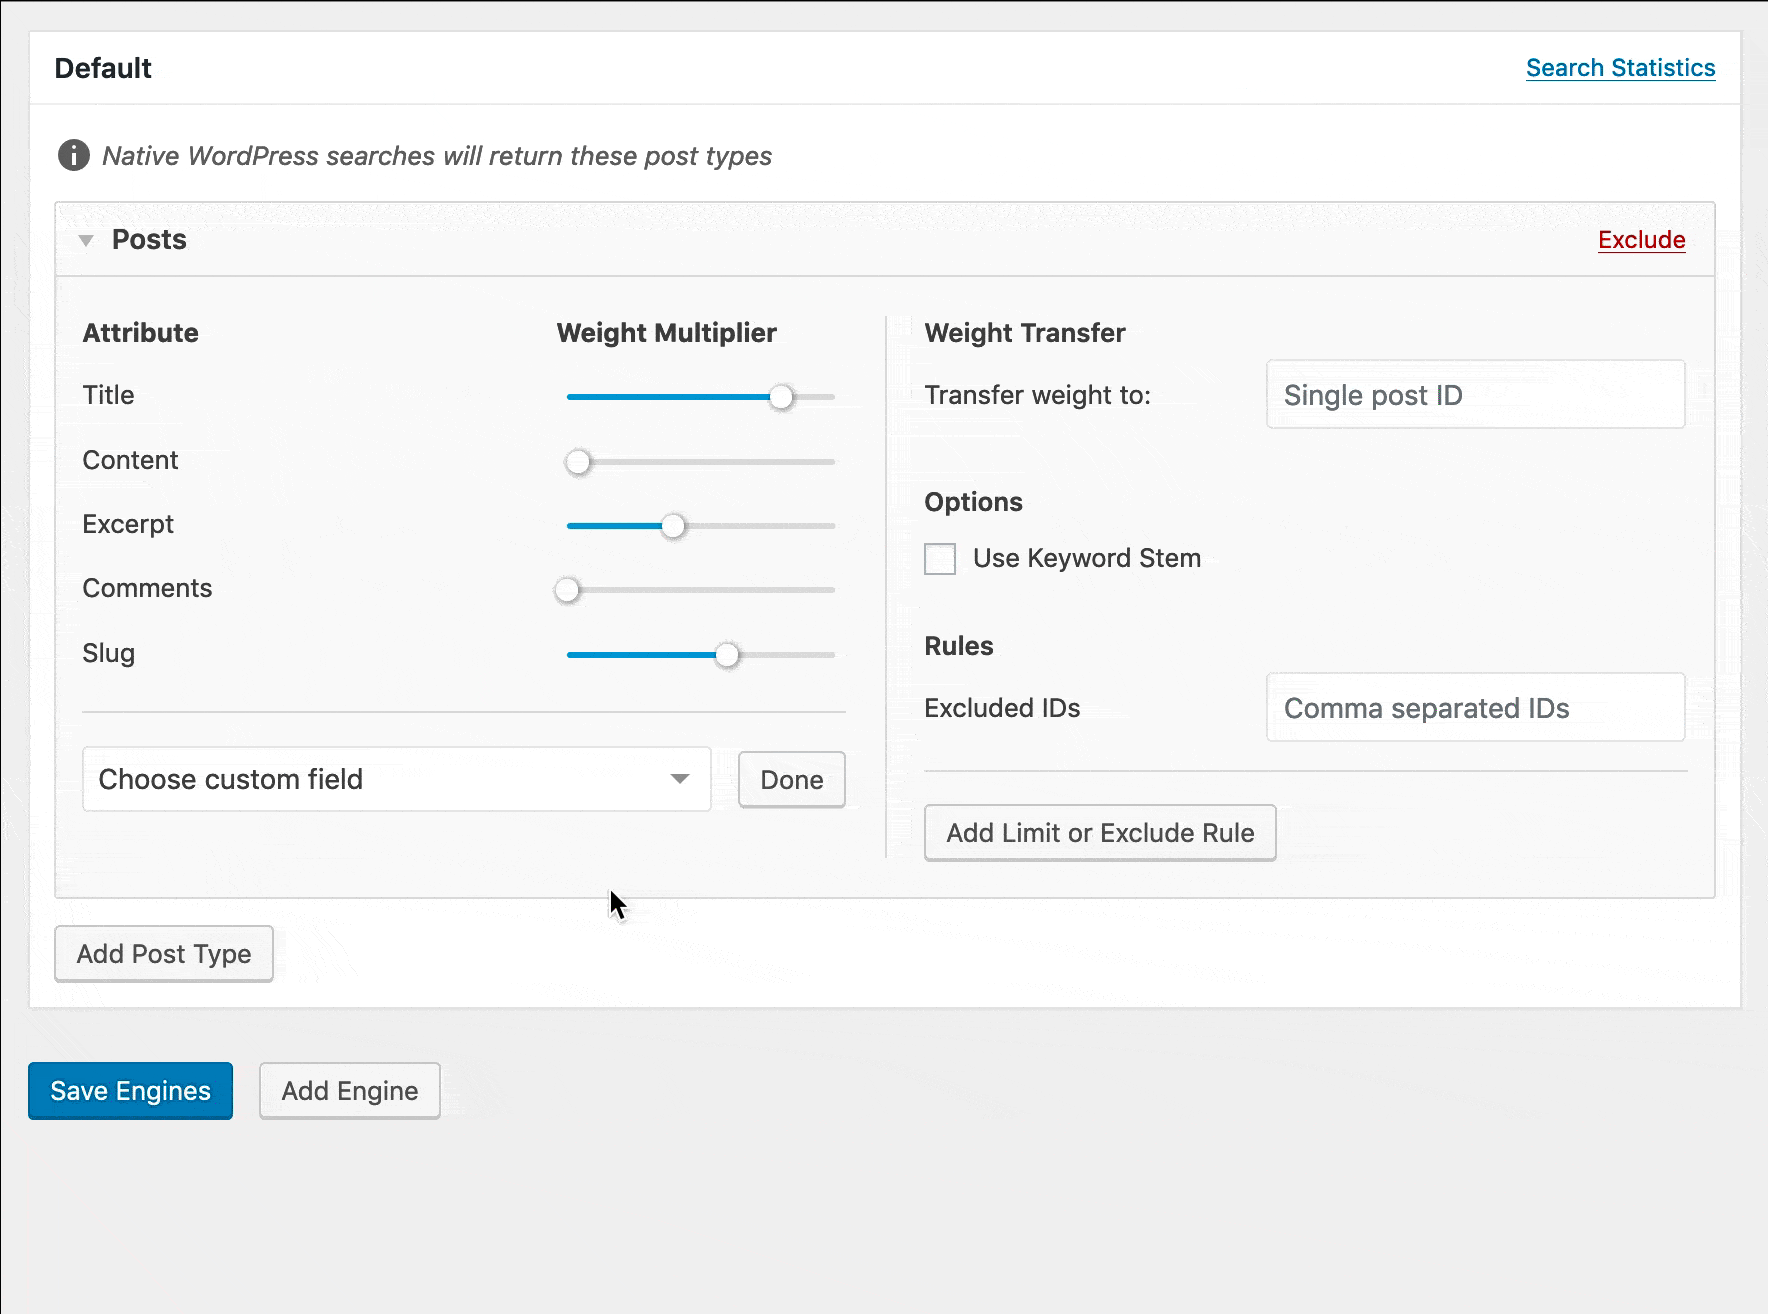Open the Choose custom field dropdown
The width and height of the screenshot is (1768, 1314).
pos(396,779)
